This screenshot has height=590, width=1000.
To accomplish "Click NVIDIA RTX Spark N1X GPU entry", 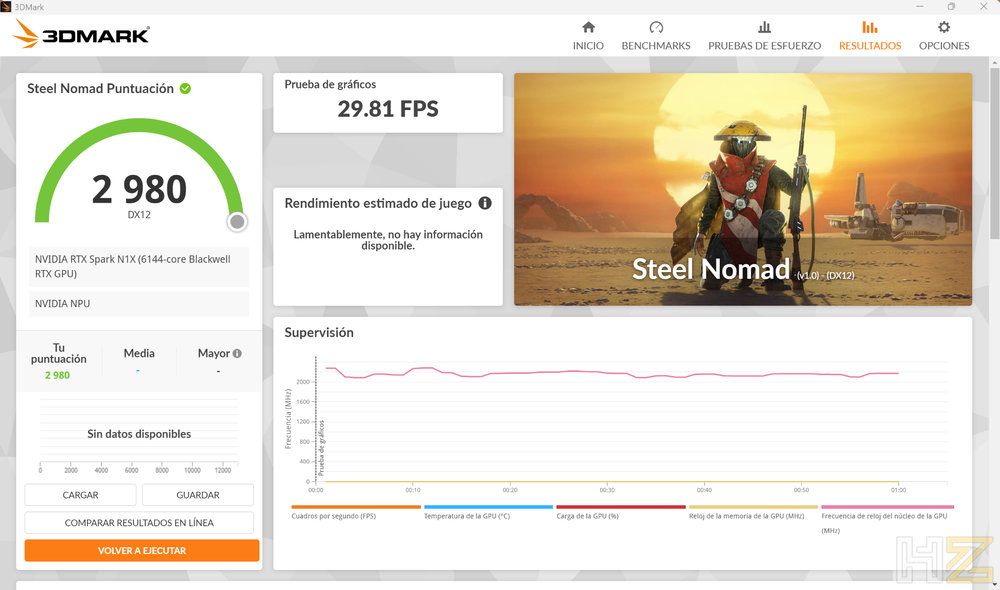I will [x=139, y=267].
